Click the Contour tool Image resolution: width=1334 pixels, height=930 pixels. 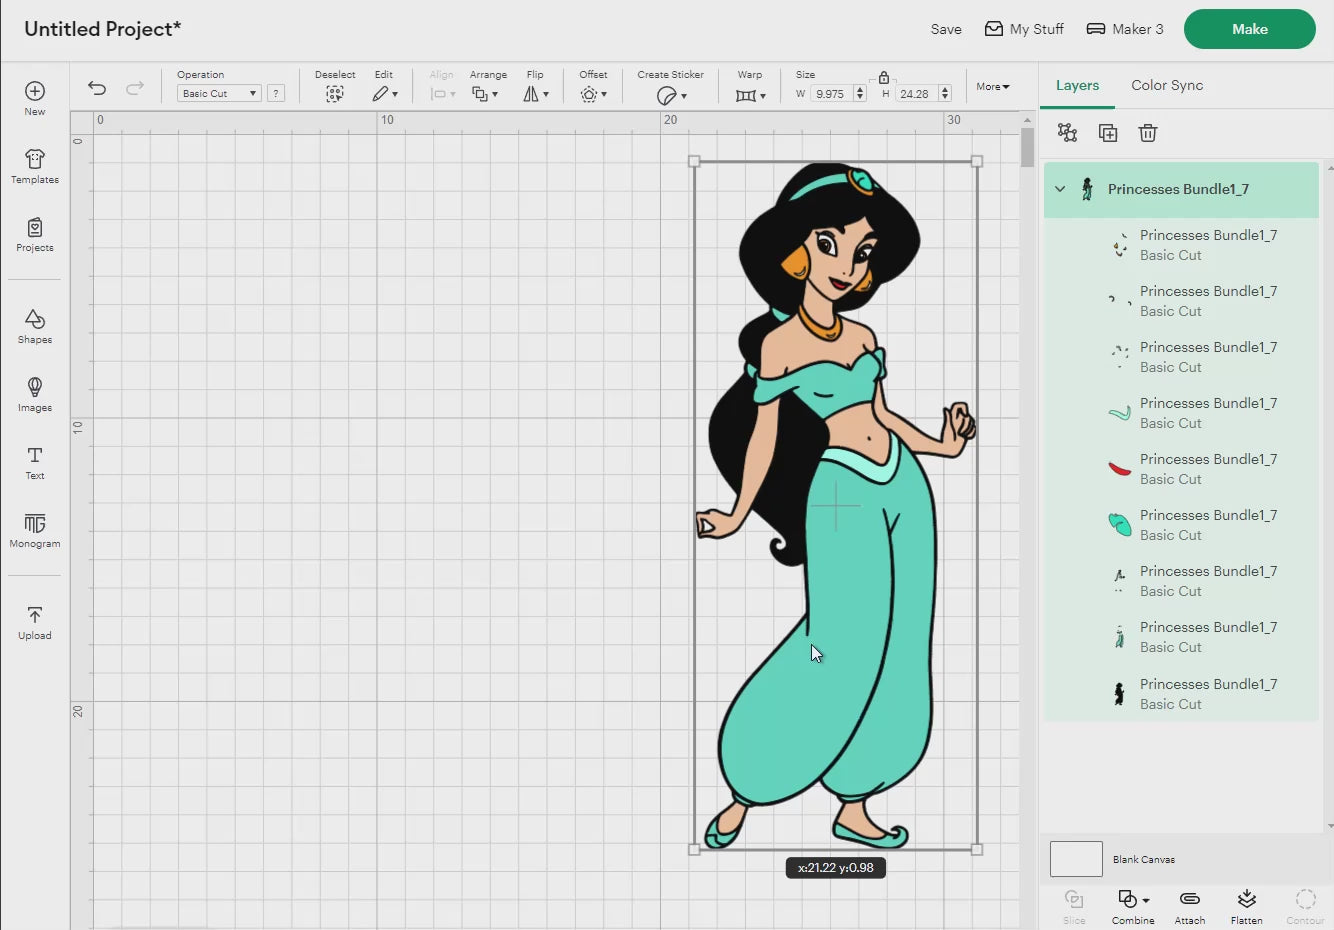click(x=1305, y=906)
